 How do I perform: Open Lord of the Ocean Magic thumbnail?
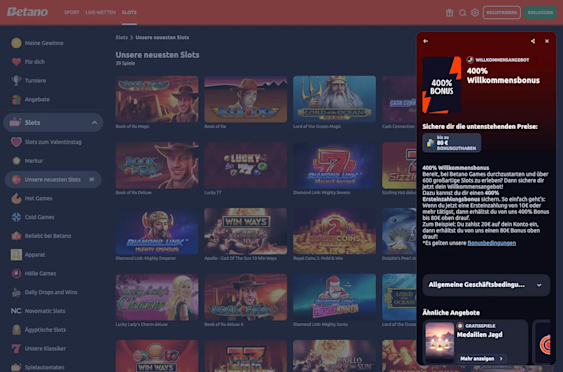click(x=334, y=99)
